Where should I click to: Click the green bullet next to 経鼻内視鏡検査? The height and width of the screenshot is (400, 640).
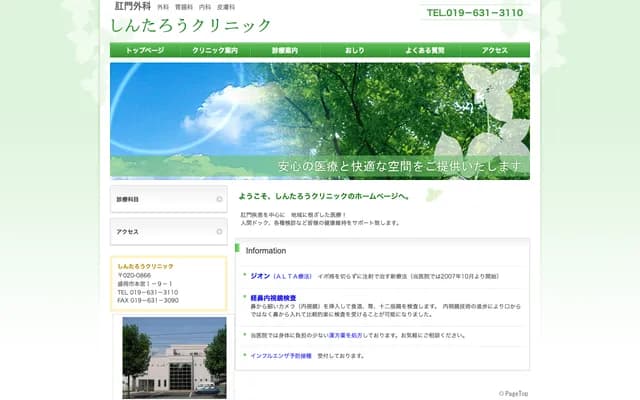[244, 297]
